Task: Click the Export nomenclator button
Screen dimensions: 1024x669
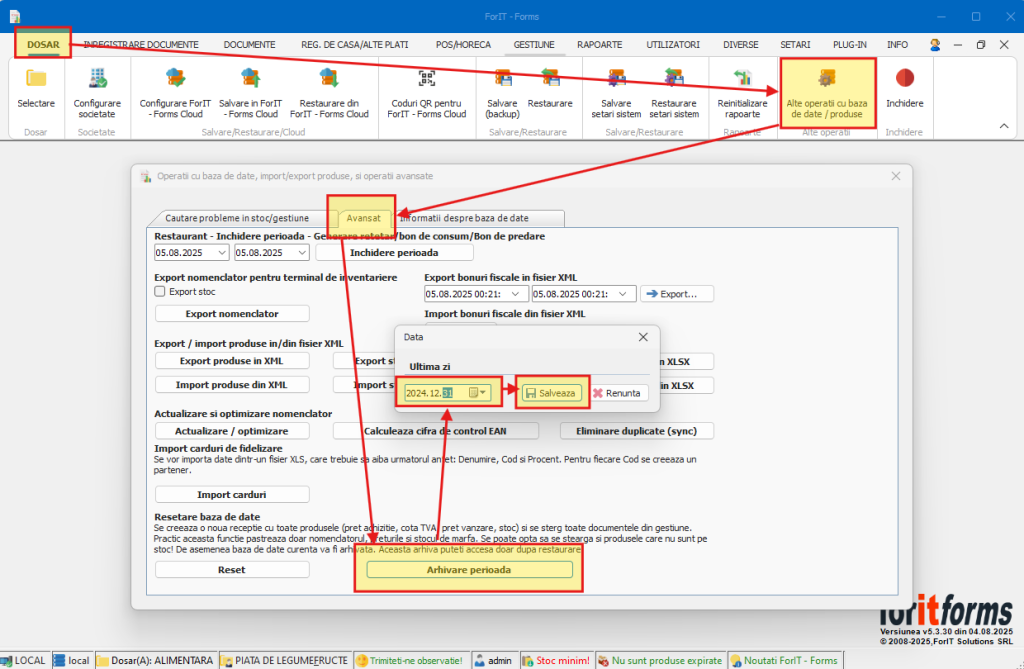Action: click(x=232, y=314)
